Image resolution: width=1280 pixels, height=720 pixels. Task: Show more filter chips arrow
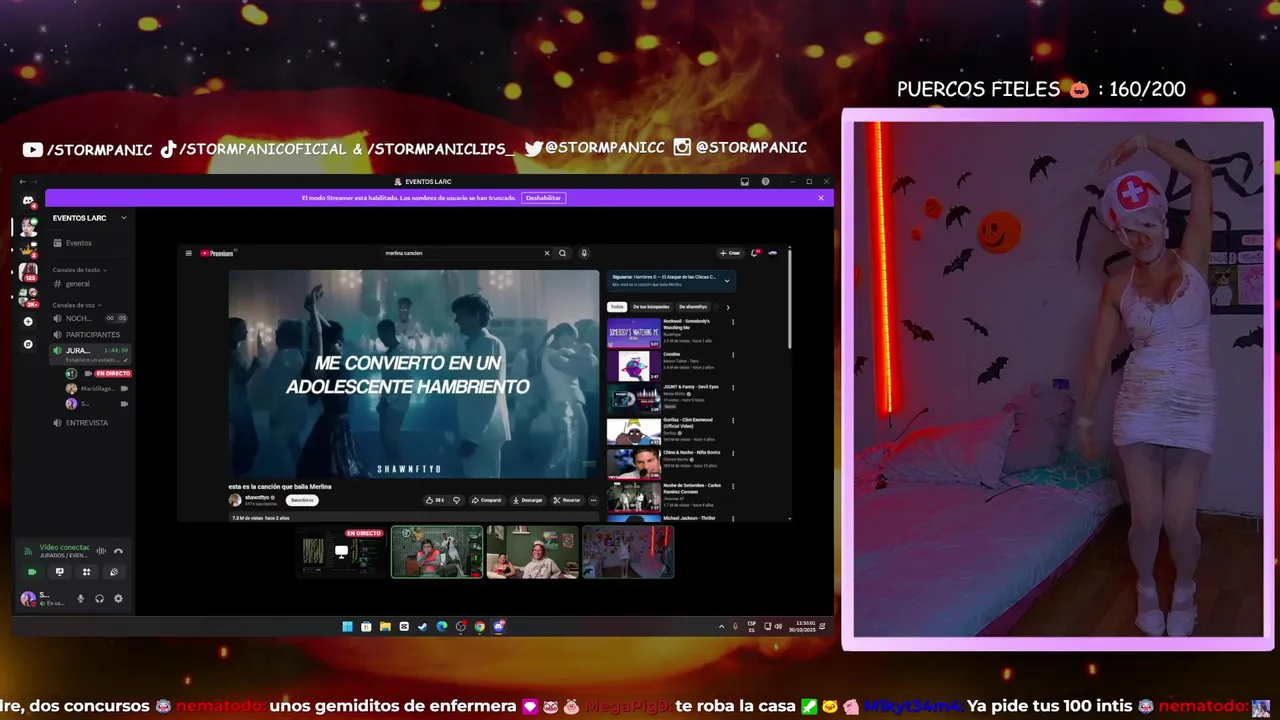coord(728,307)
